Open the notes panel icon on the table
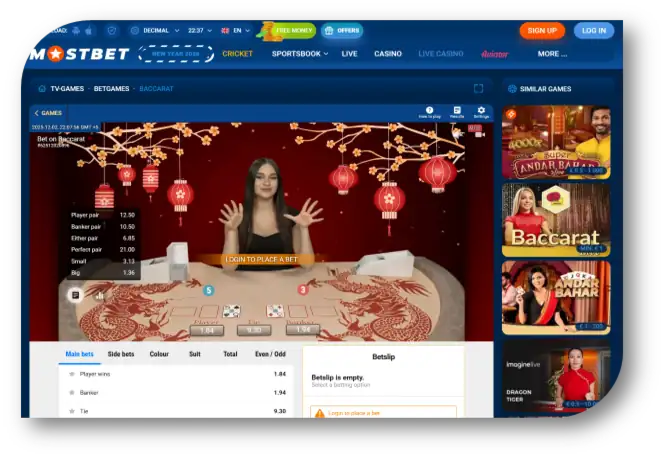The image size is (665, 458). [x=75, y=295]
